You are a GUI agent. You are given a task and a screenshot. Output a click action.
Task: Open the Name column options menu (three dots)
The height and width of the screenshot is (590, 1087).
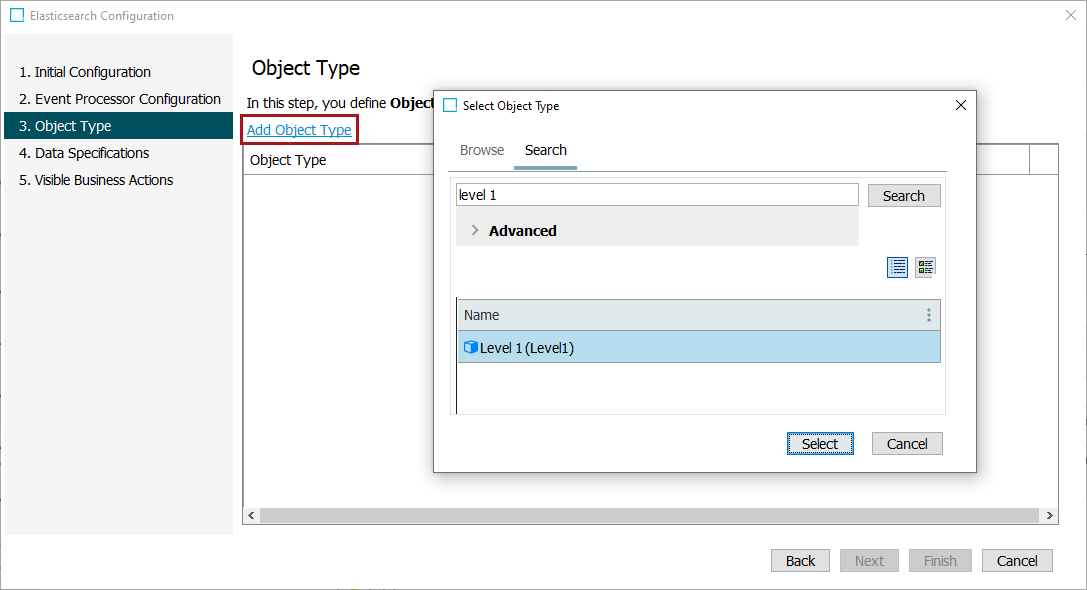pos(928,315)
